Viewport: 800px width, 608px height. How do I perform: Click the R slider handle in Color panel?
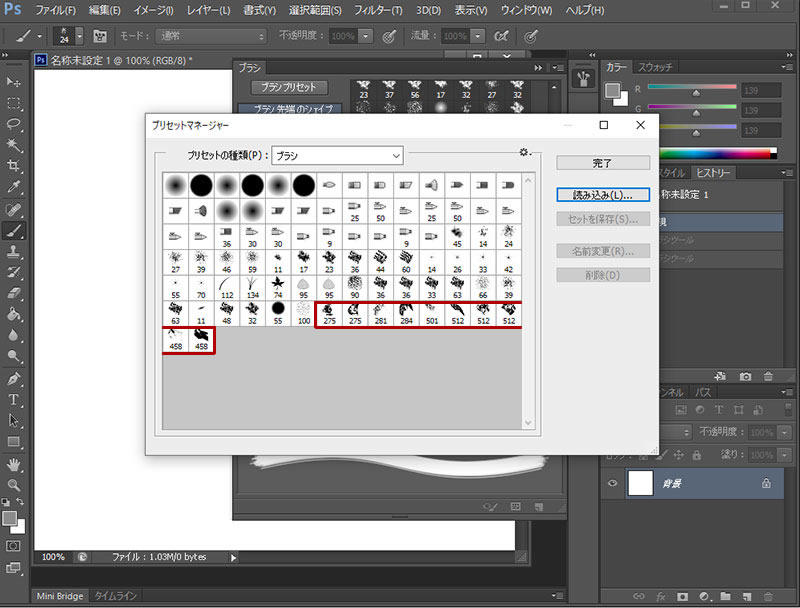coord(696,93)
